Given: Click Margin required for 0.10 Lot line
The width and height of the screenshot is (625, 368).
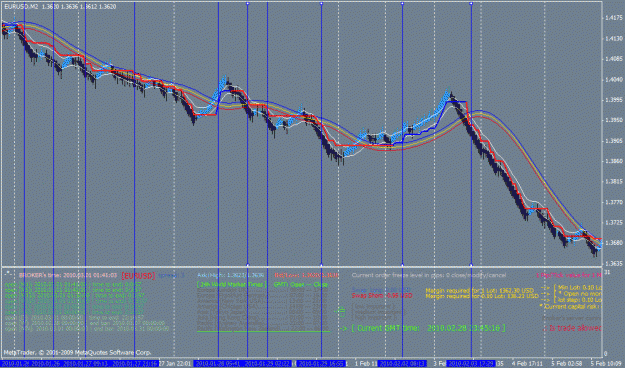Looking at the screenshot, I should (x=482, y=296).
